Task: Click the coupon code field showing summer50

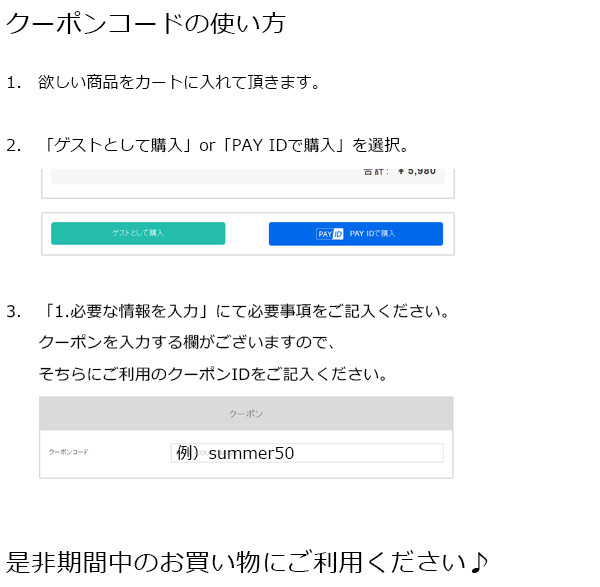Action: tap(307, 453)
